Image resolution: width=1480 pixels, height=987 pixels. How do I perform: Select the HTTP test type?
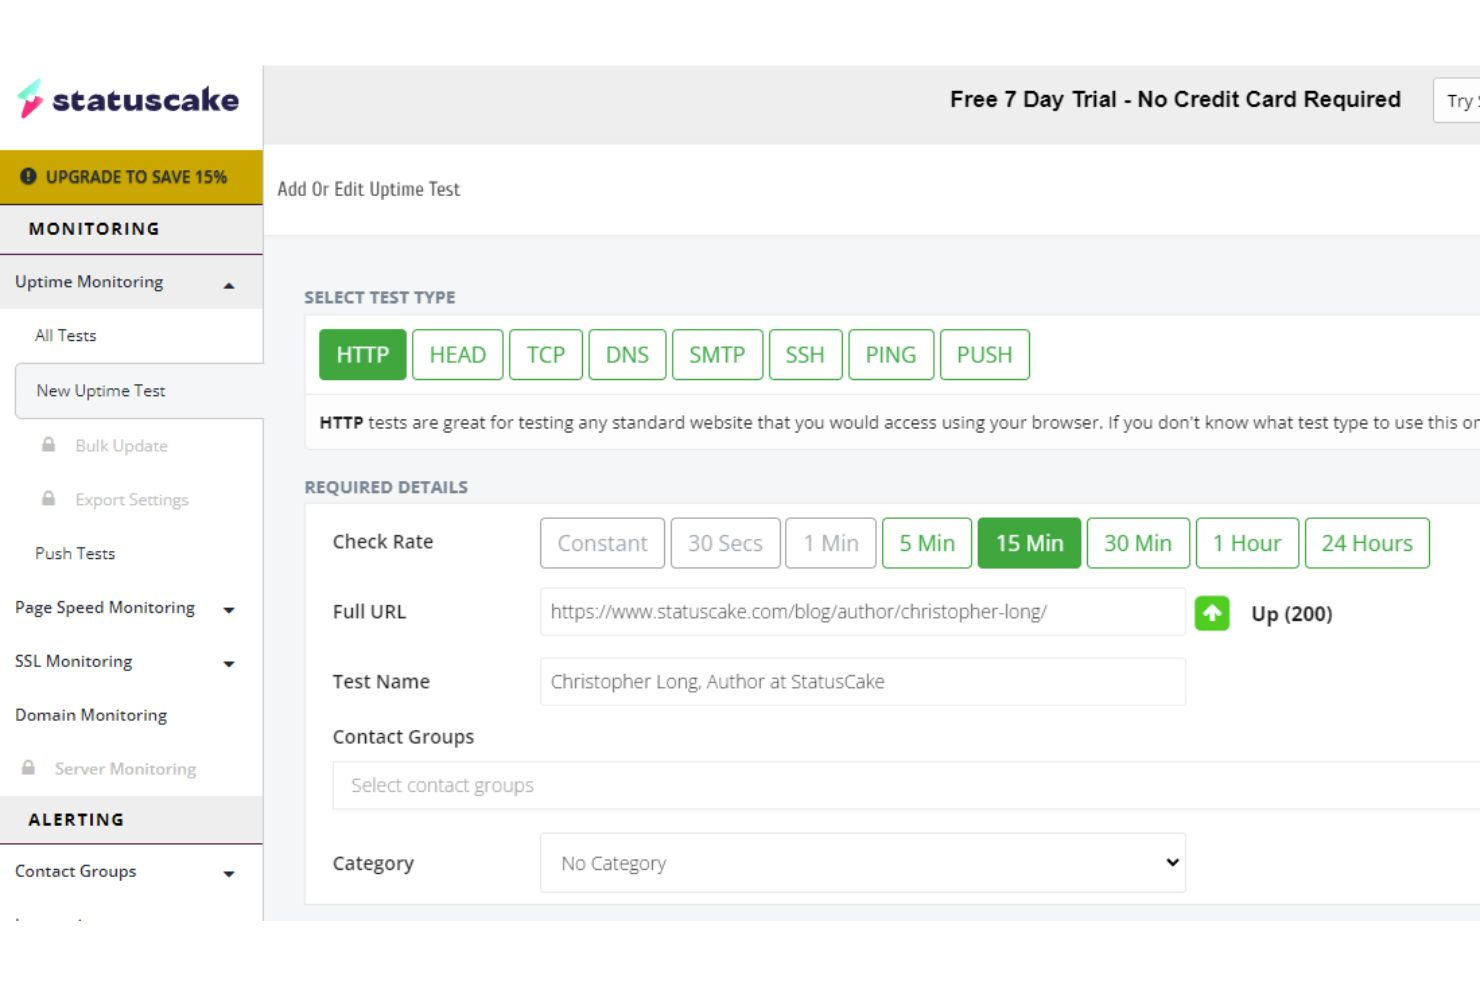click(363, 355)
